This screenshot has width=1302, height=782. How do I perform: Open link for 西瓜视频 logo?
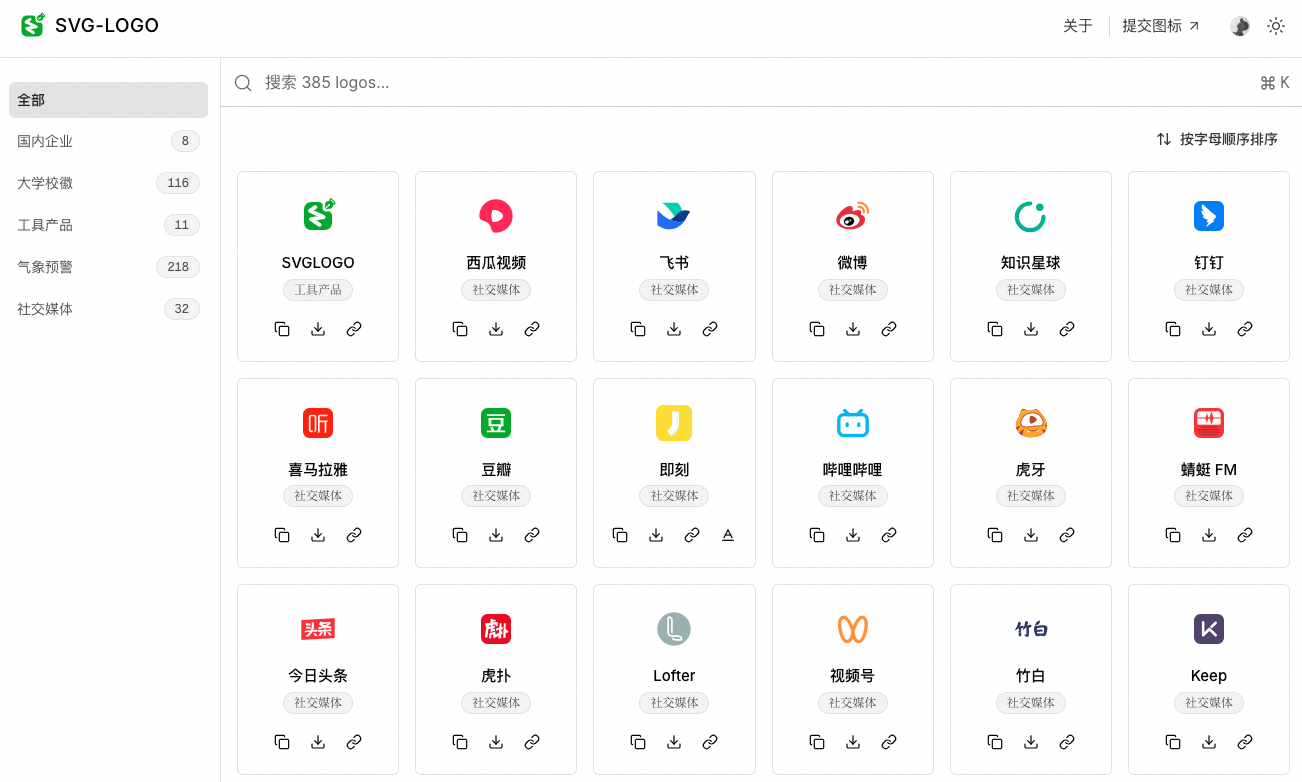(x=532, y=329)
